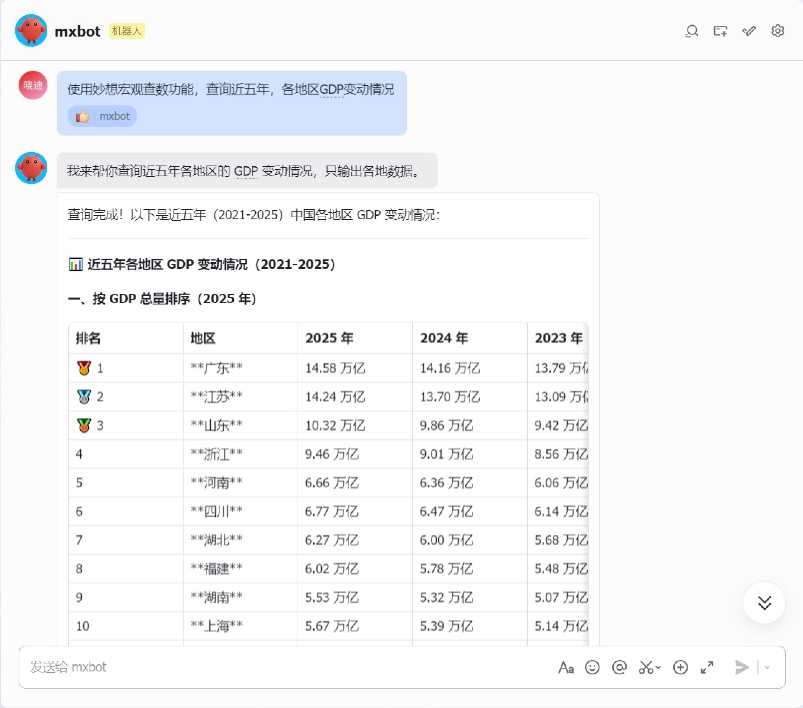
Task: Click the pencil edit icon in header
Action: pyautogui.click(x=749, y=31)
